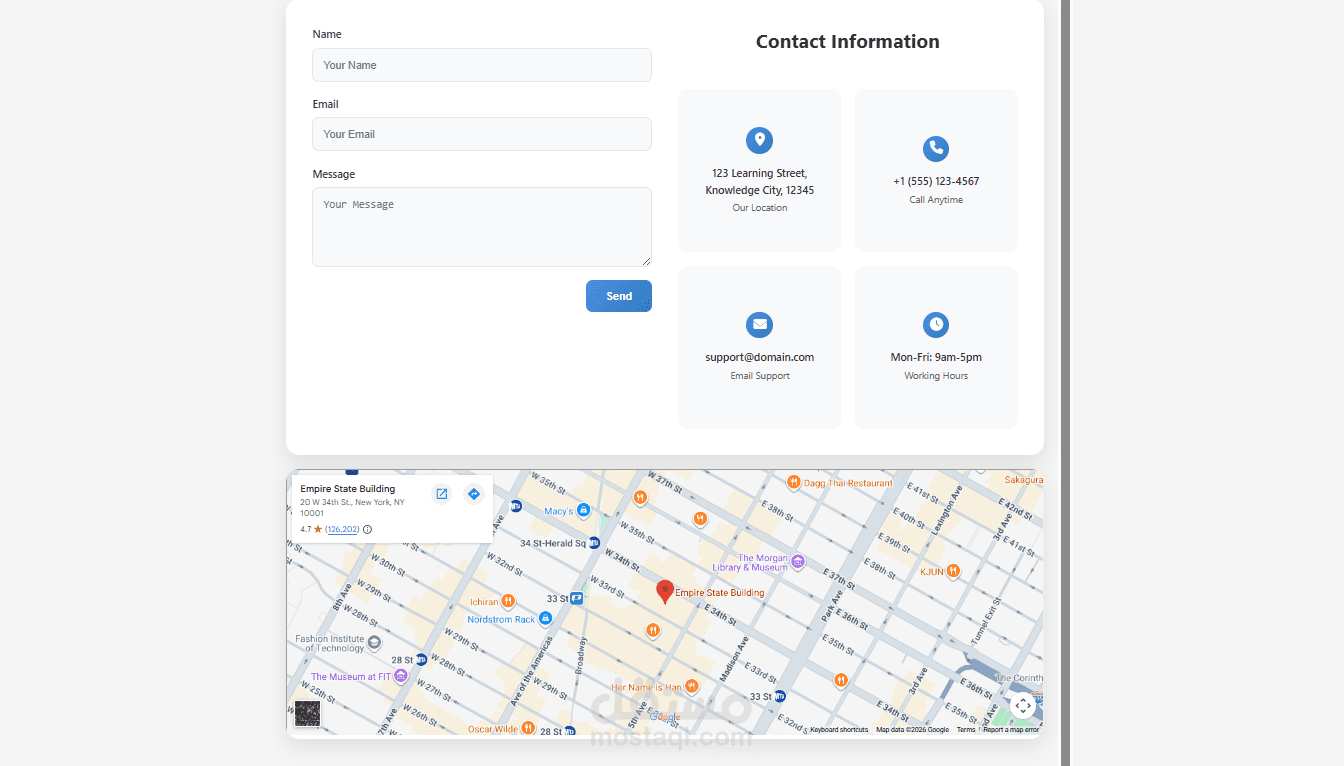This screenshot has height=766, width=1344.
Task: Open larger map icon in info card
Action: (442, 494)
